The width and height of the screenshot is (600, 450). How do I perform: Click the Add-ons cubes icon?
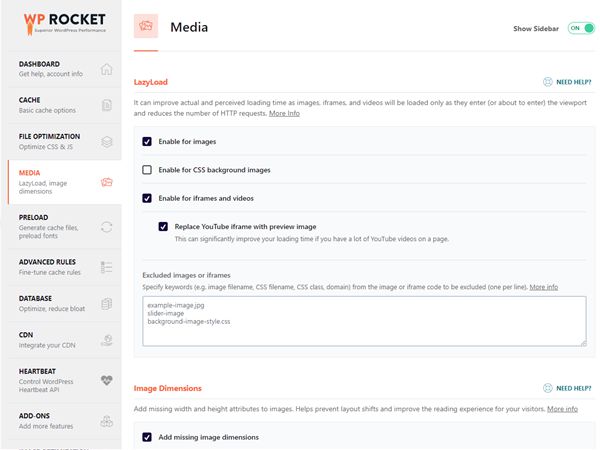(107, 421)
